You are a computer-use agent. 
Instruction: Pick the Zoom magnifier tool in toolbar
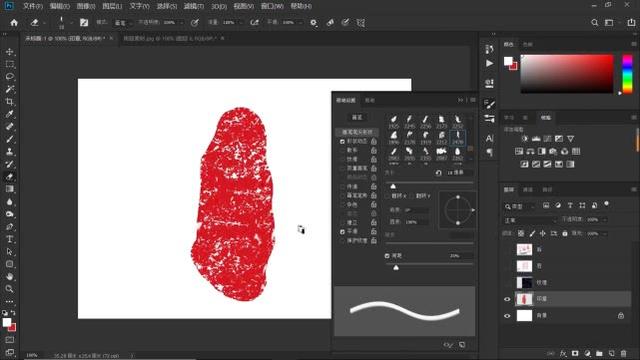(x=10, y=289)
